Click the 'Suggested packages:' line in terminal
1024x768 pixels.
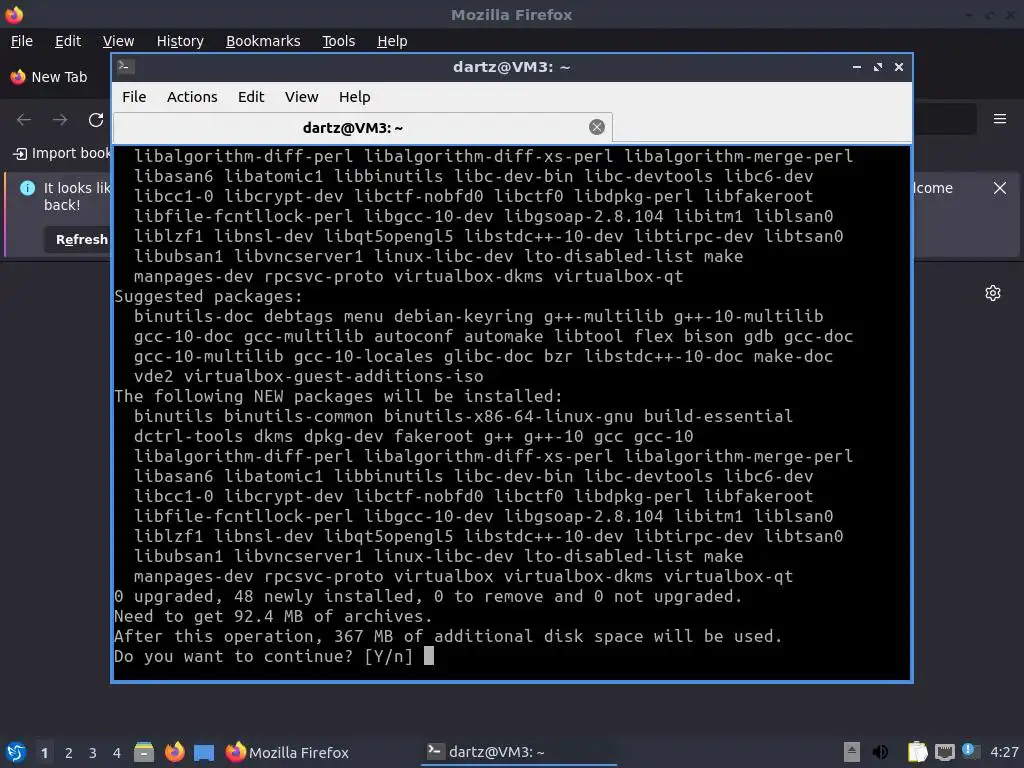208,296
